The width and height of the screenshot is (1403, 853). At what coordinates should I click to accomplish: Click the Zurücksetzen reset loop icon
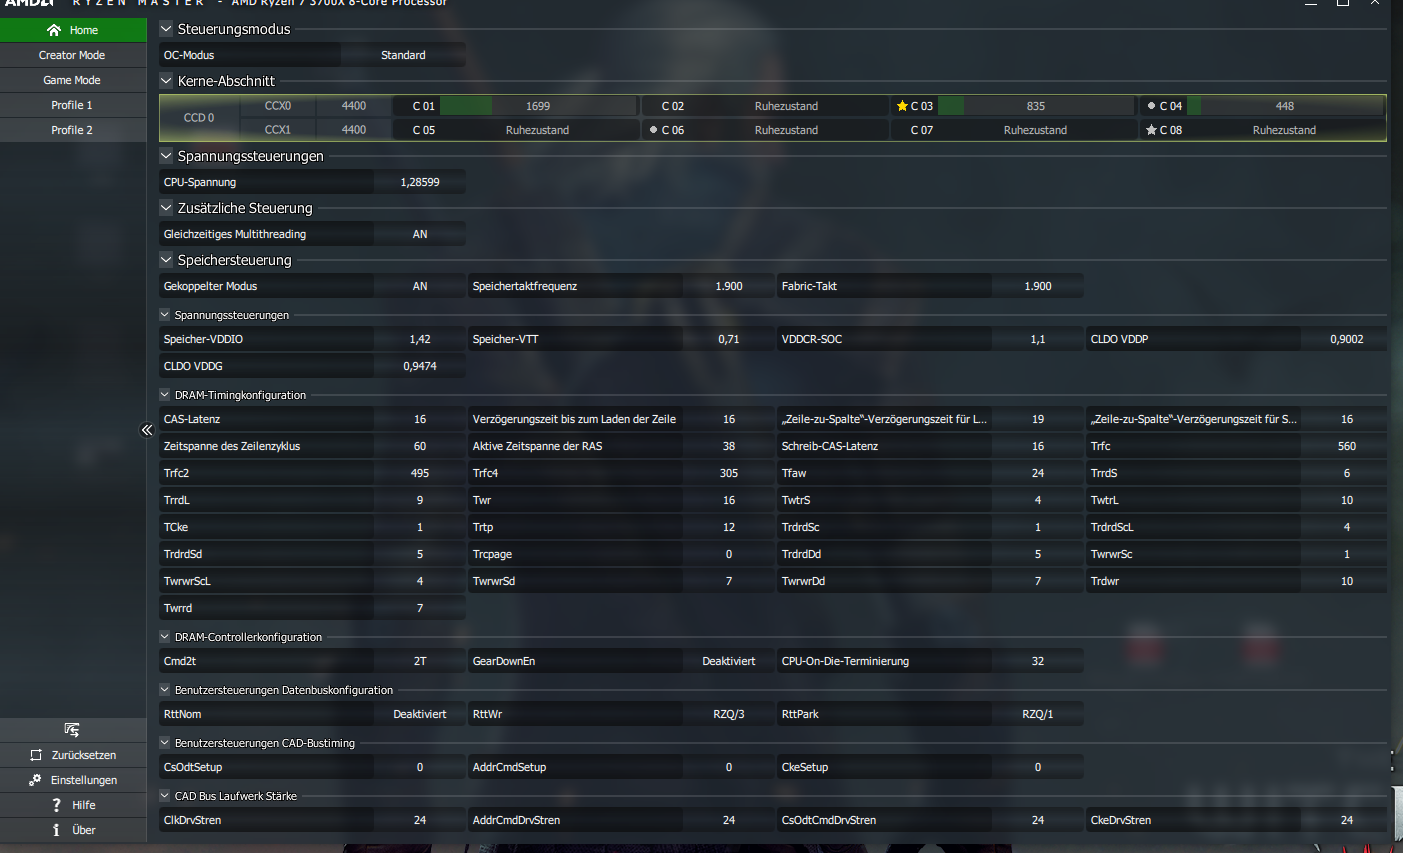(x=36, y=755)
